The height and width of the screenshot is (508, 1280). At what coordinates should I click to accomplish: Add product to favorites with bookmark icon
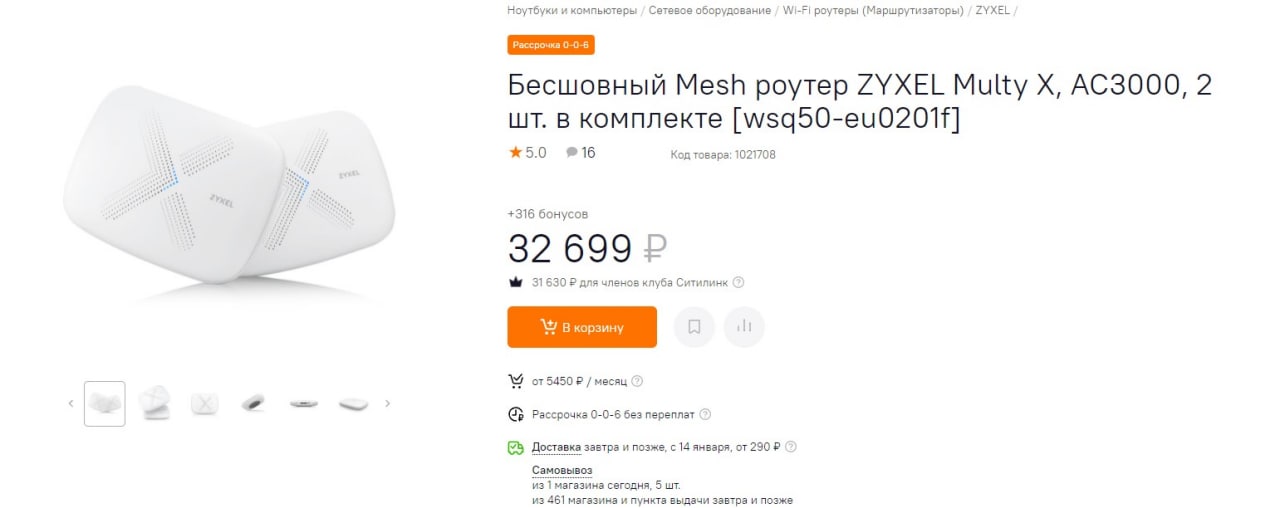(x=694, y=327)
